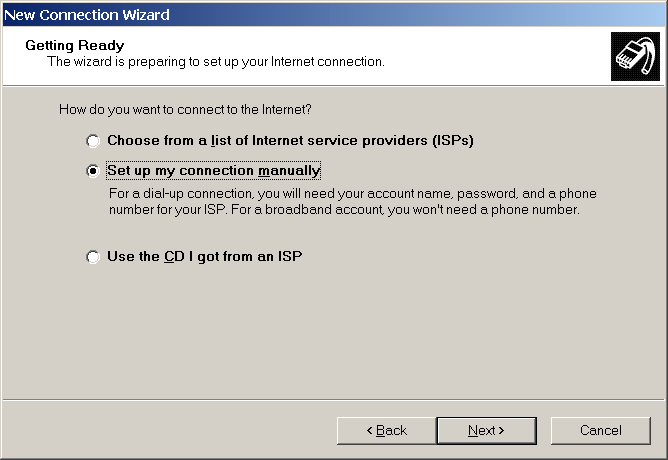Image resolution: width=668 pixels, height=460 pixels.
Task: Click the wizard preparing subtitle text
Action: coord(216,62)
